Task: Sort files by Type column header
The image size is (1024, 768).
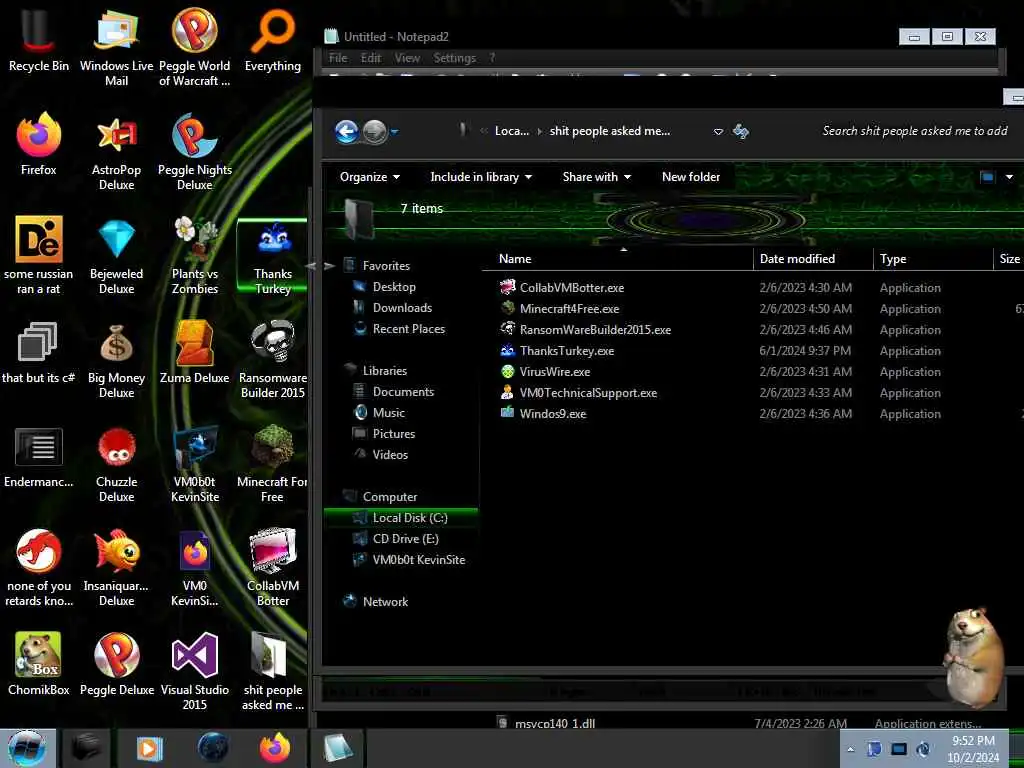Action: [933, 259]
